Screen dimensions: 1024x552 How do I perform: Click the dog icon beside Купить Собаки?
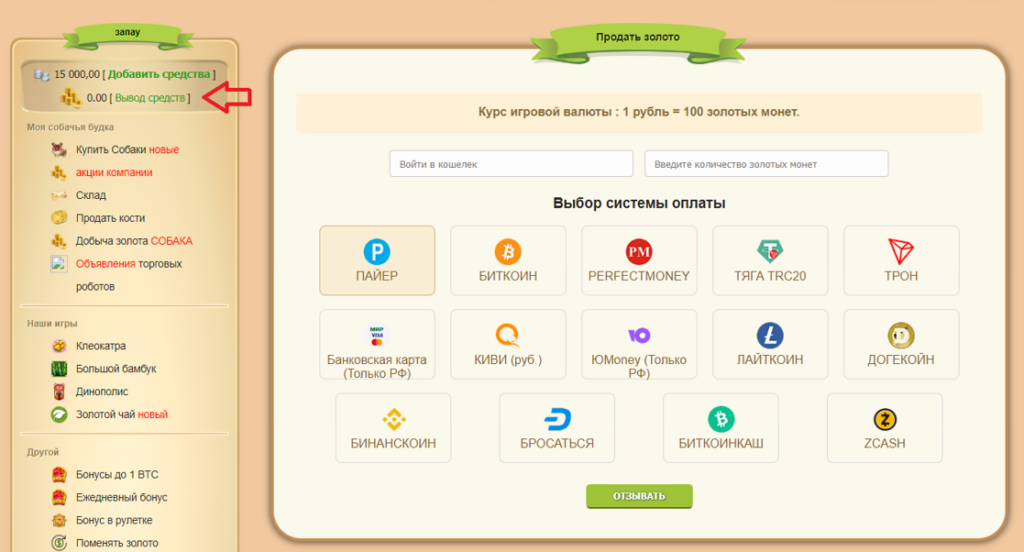tap(59, 150)
